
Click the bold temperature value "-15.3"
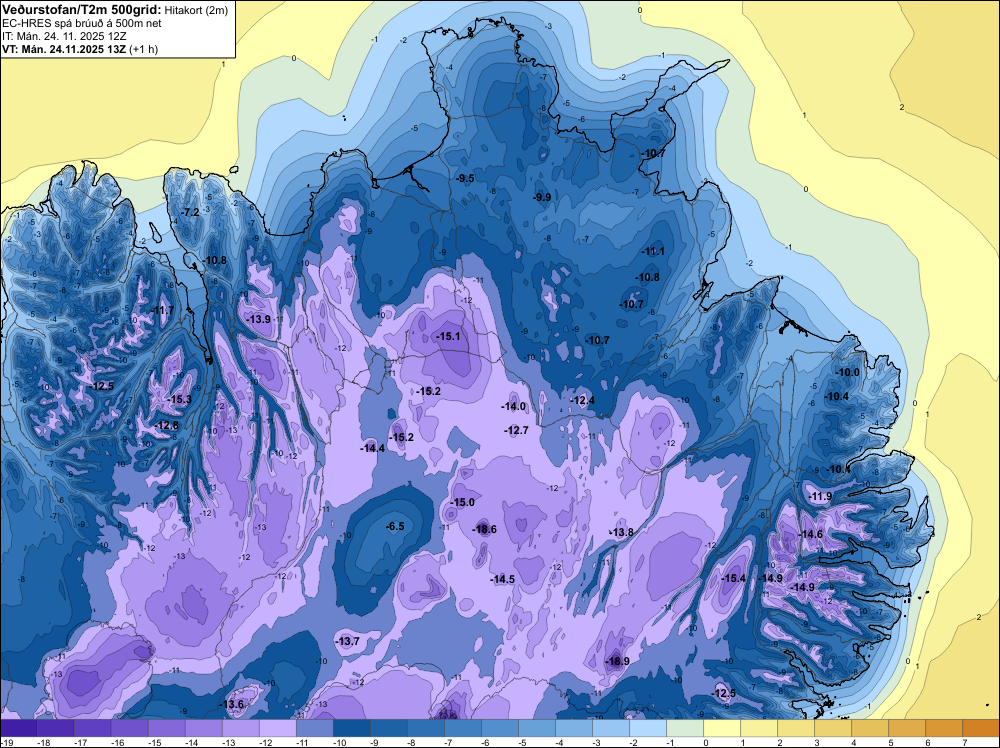tap(179, 399)
